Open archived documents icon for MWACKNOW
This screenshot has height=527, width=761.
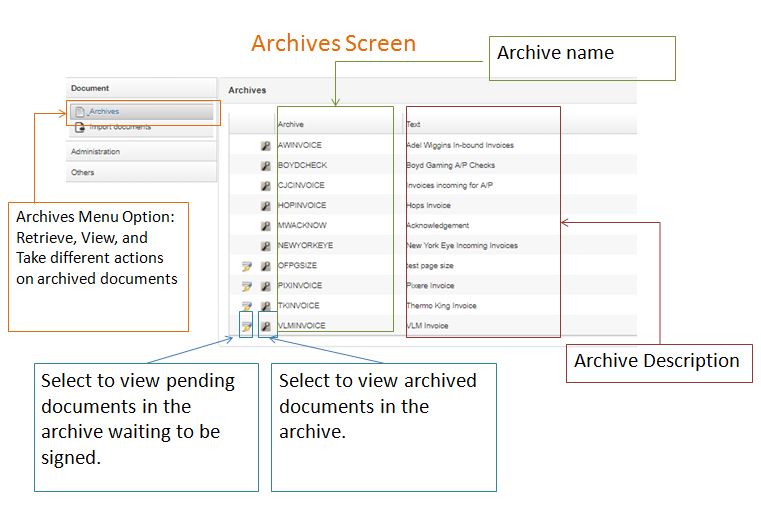266,225
